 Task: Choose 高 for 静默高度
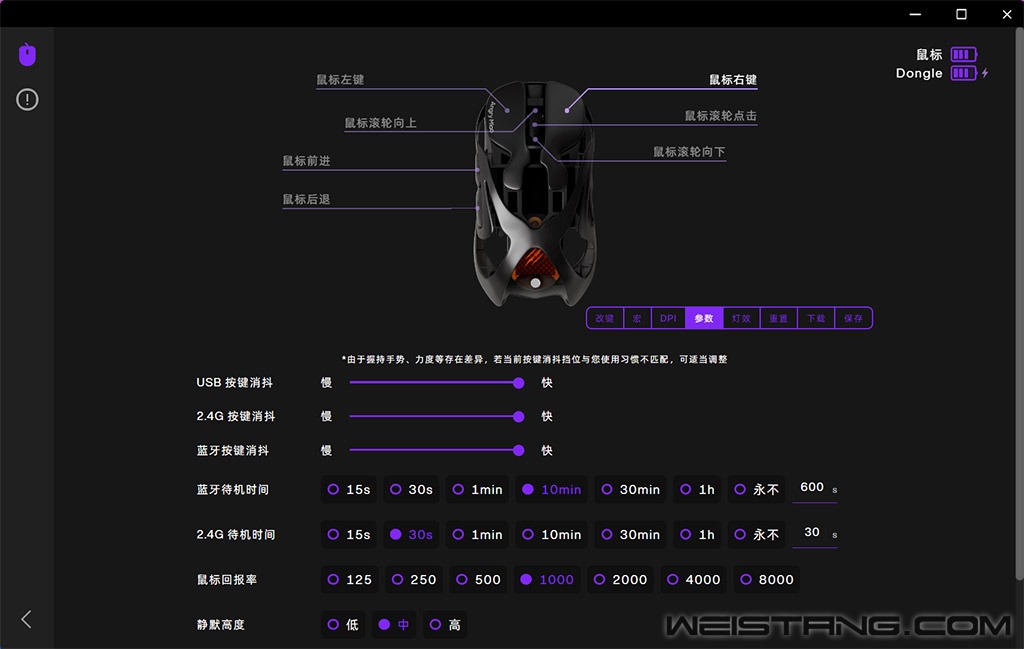coord(445,625)
